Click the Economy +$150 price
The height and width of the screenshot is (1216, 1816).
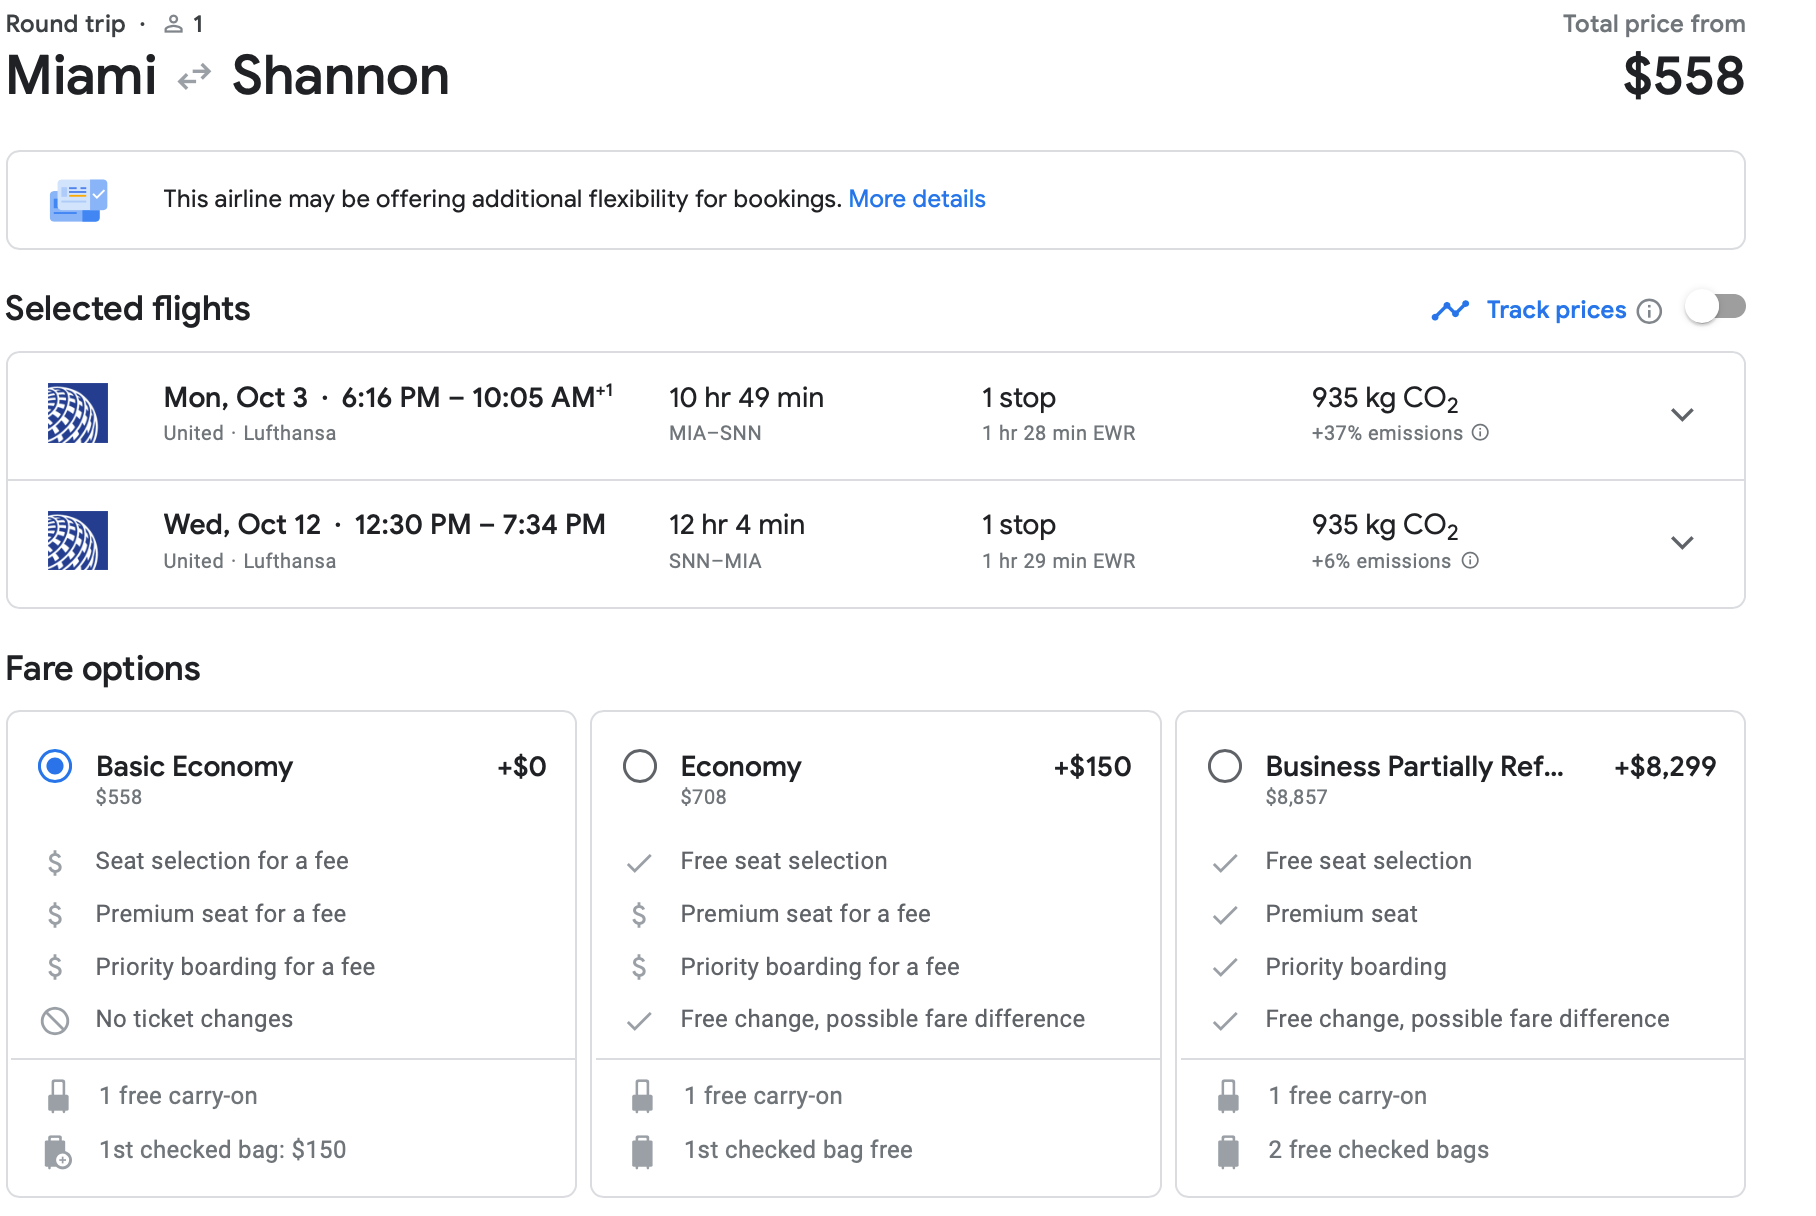coord(1092,767)
